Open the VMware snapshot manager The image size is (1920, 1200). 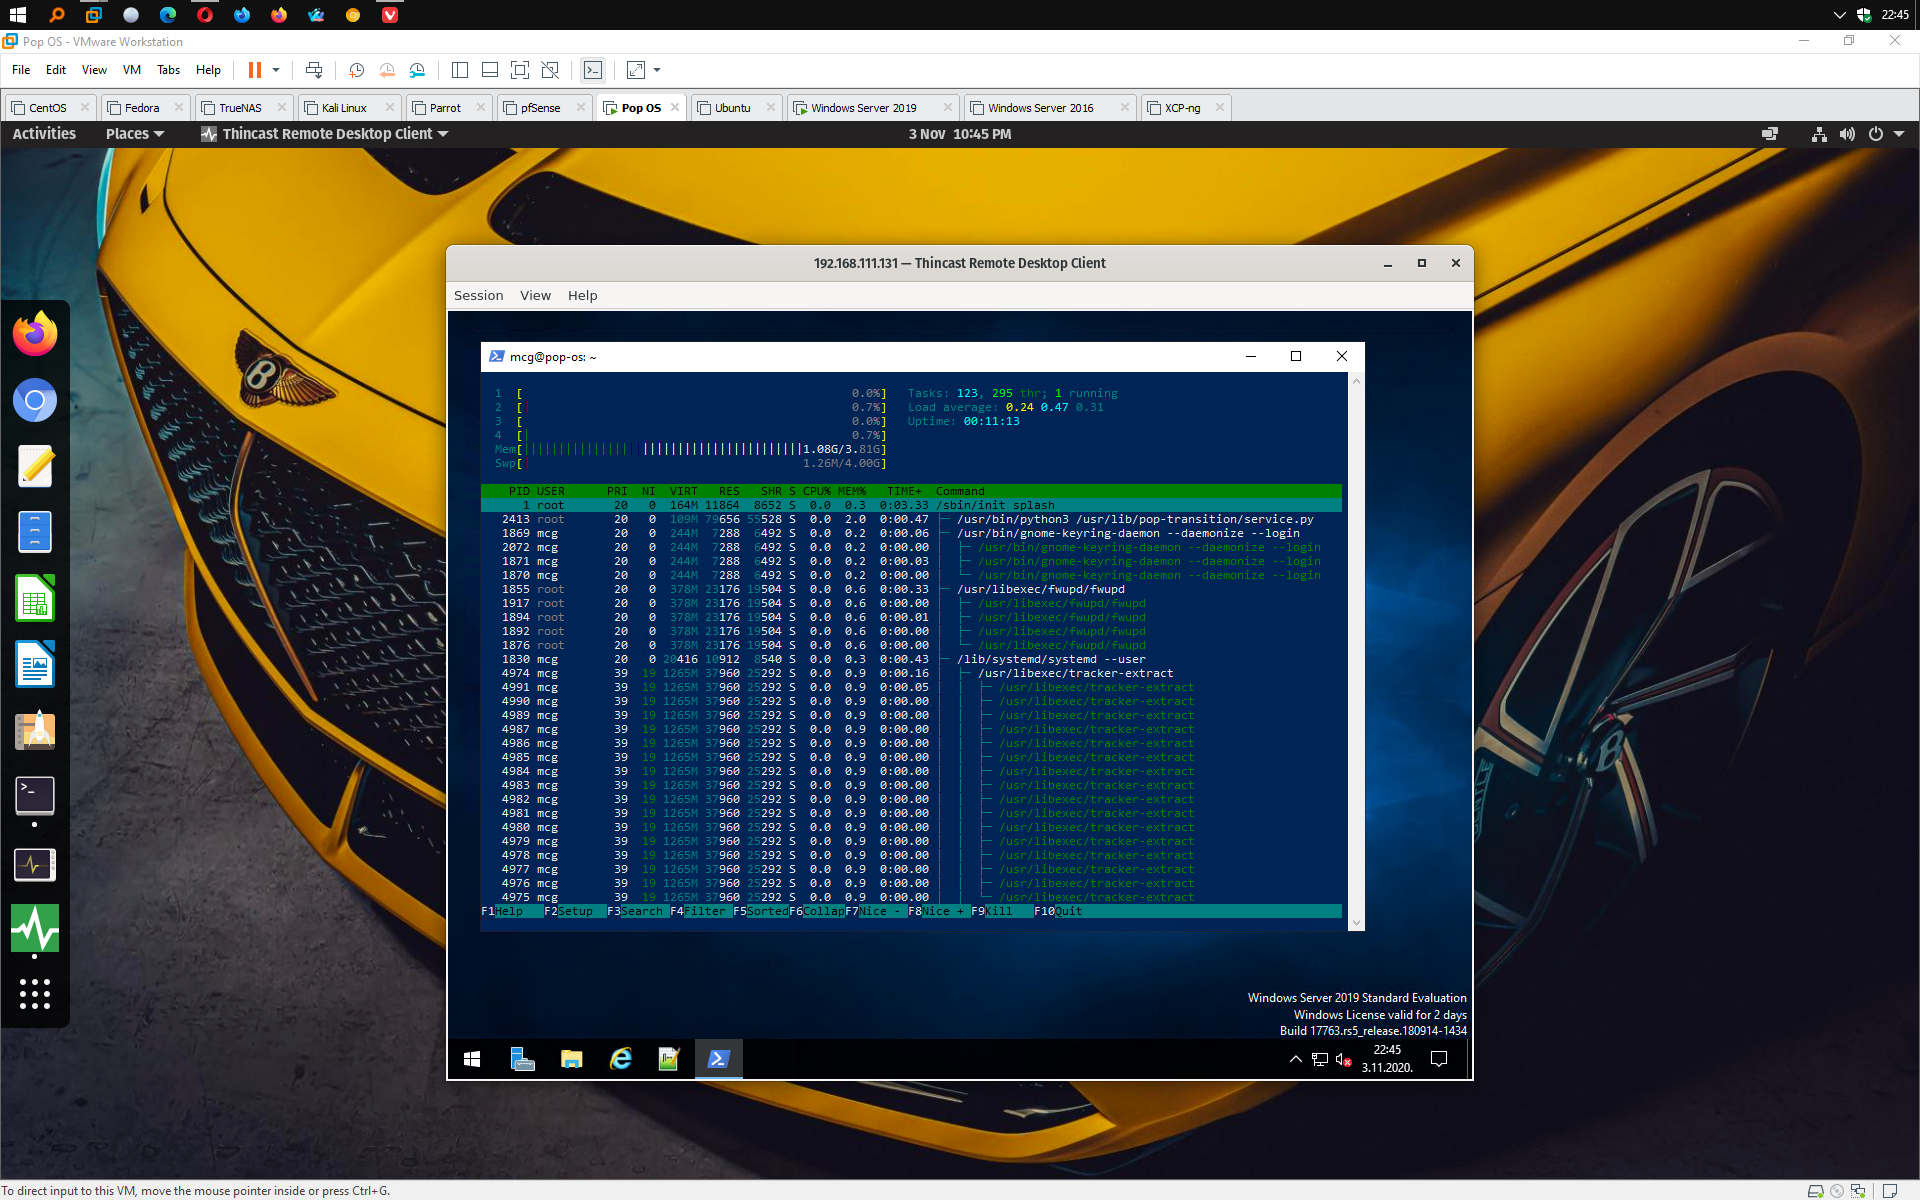pos(417,70)
